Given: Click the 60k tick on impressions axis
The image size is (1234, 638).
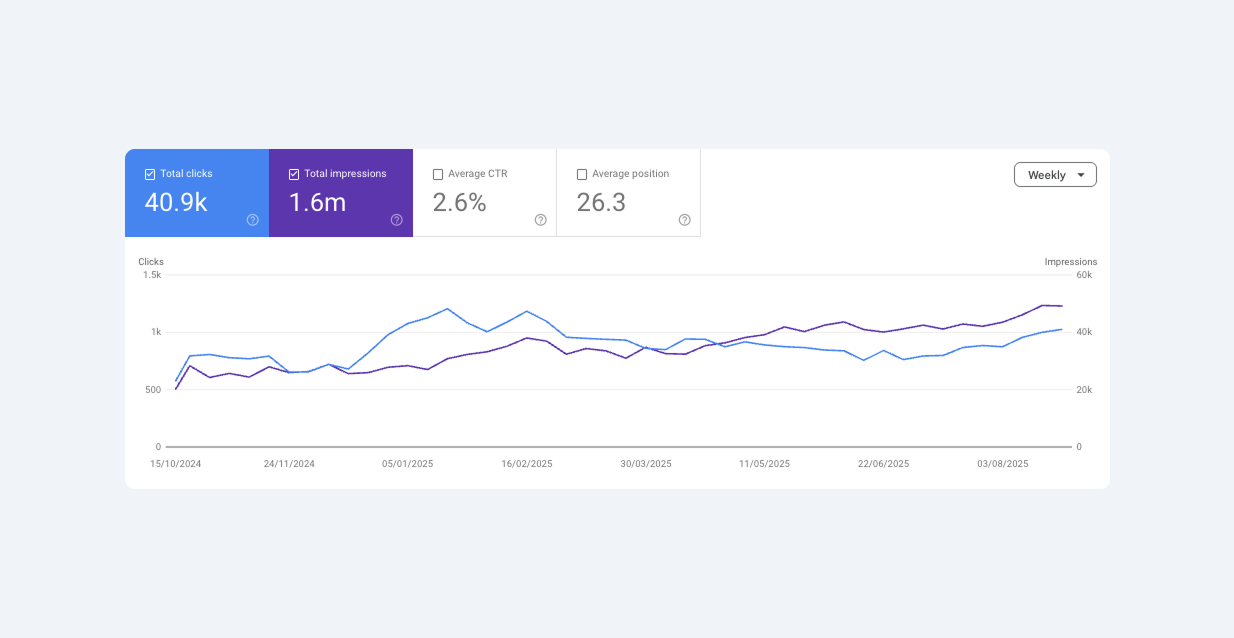Looking at the screenshot, I should coord(1083,275).
